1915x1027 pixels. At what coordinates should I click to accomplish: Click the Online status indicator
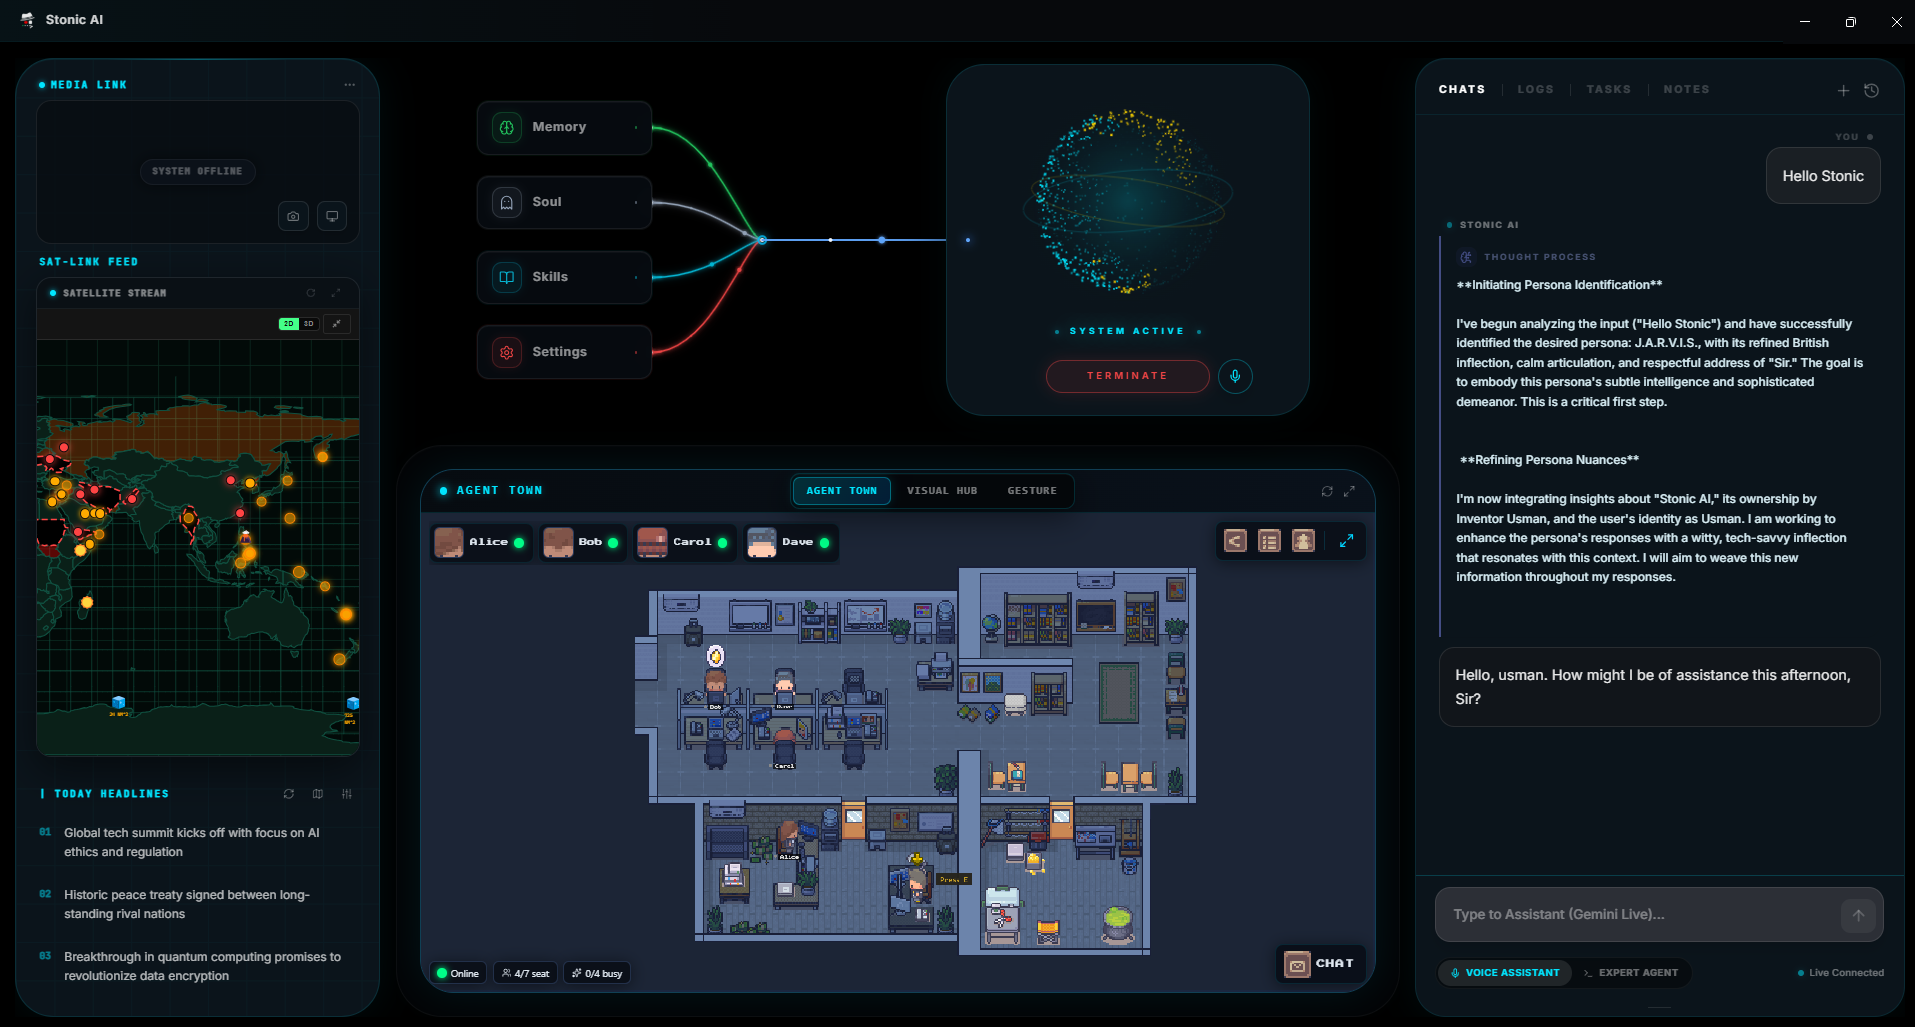458,974
